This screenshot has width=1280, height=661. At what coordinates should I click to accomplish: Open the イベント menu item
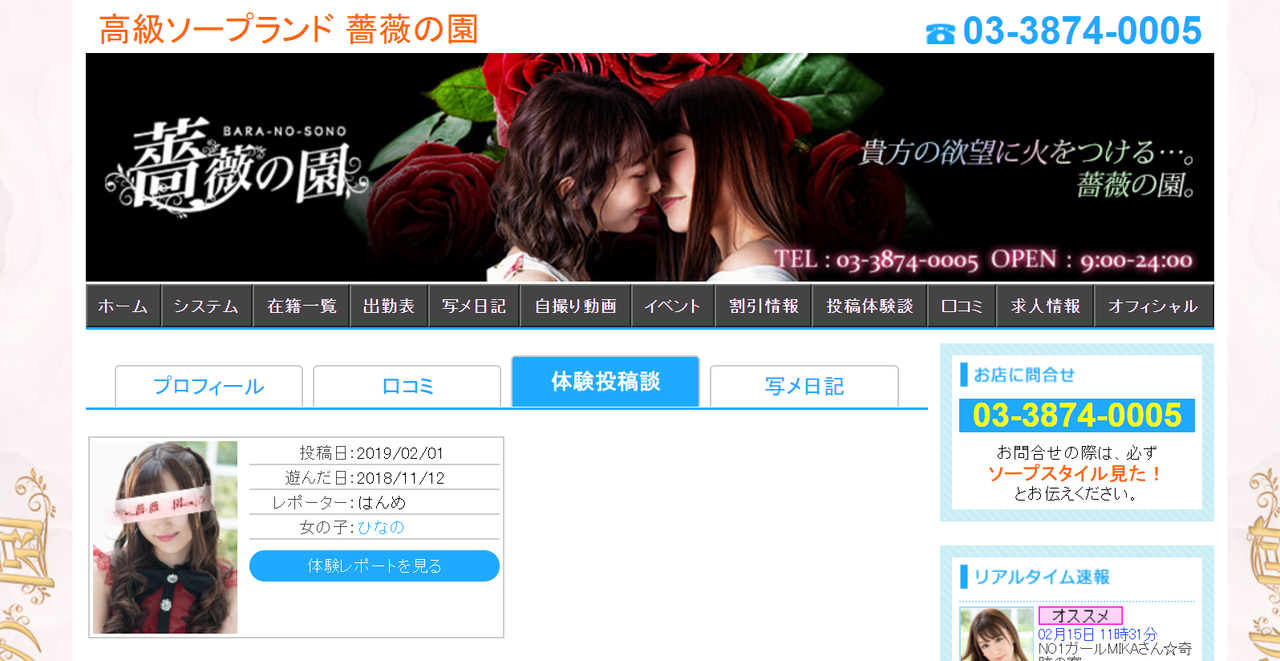point(673,306)
